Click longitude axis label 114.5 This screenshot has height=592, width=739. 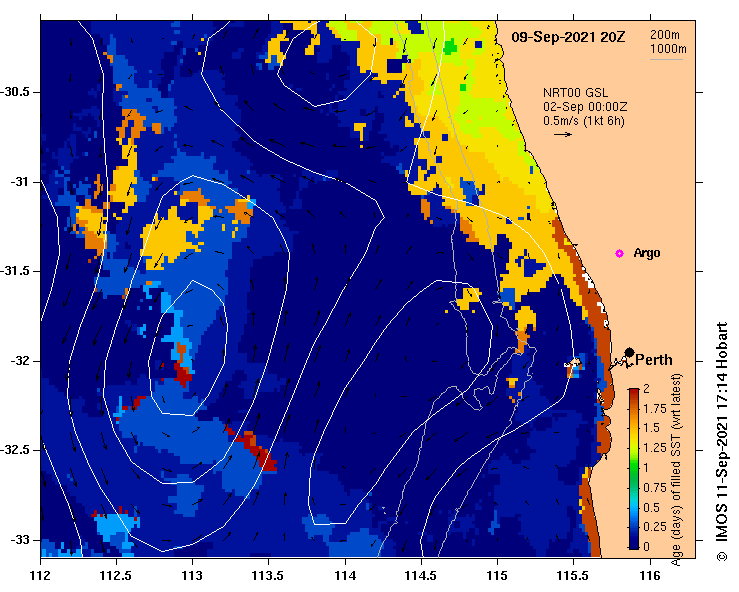[x=421, y=576]
